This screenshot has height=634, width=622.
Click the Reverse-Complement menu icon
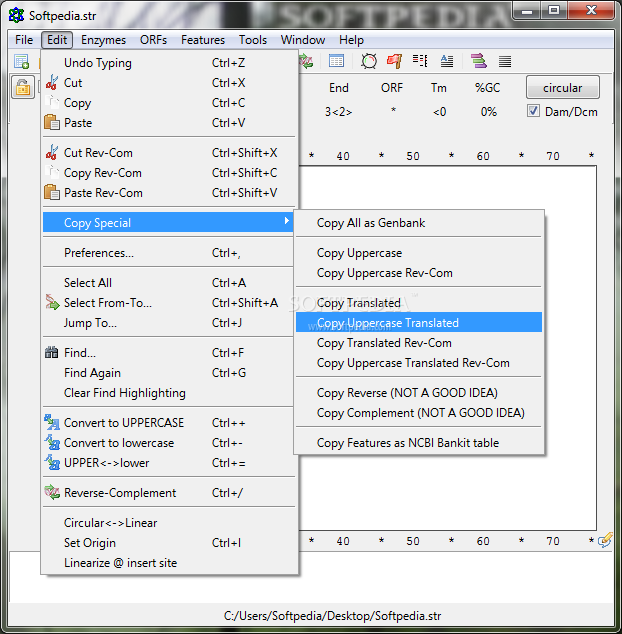tap(52, 492)
